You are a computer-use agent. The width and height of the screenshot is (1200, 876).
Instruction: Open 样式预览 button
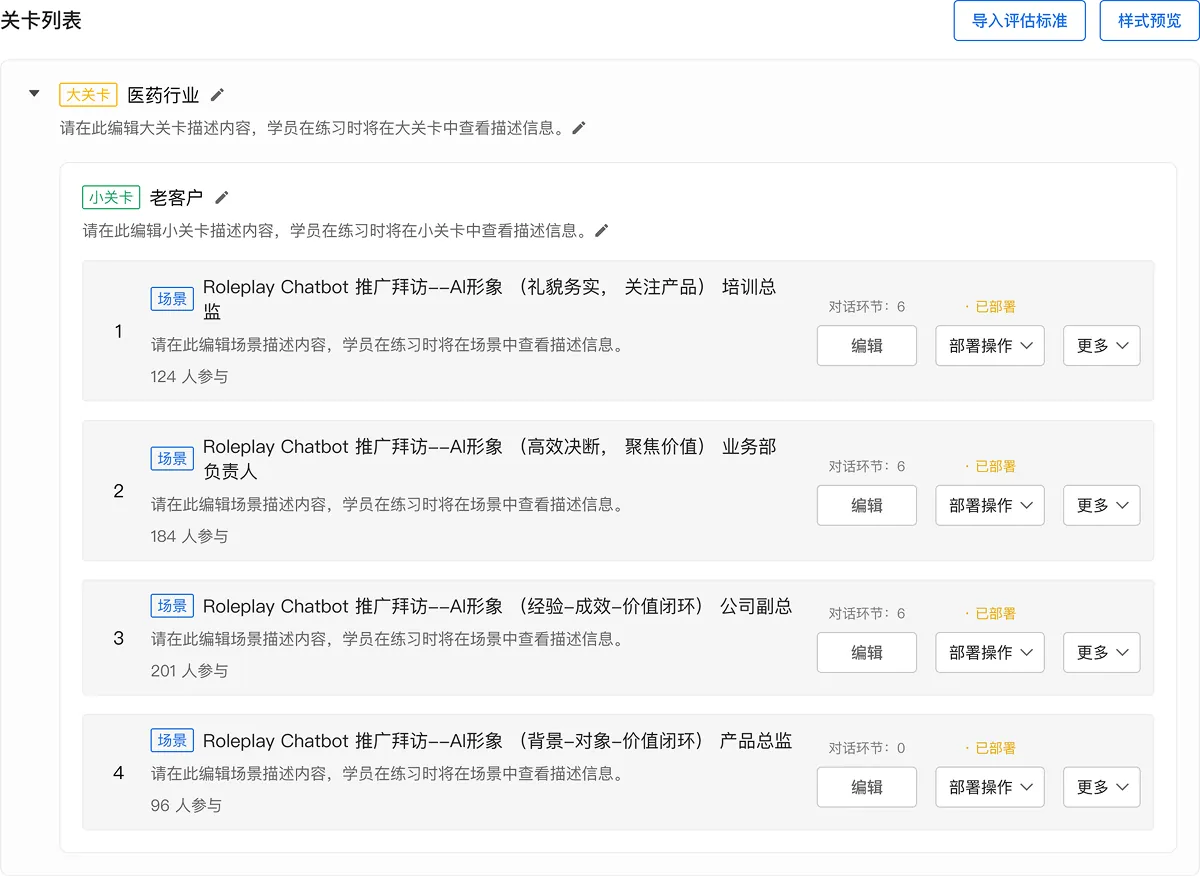1149,21
